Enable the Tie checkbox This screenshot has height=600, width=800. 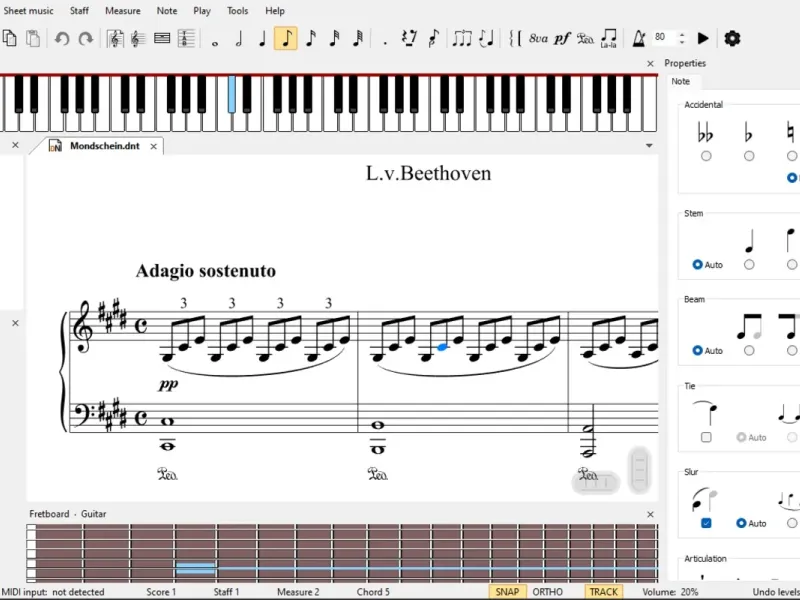coord(706,437)
